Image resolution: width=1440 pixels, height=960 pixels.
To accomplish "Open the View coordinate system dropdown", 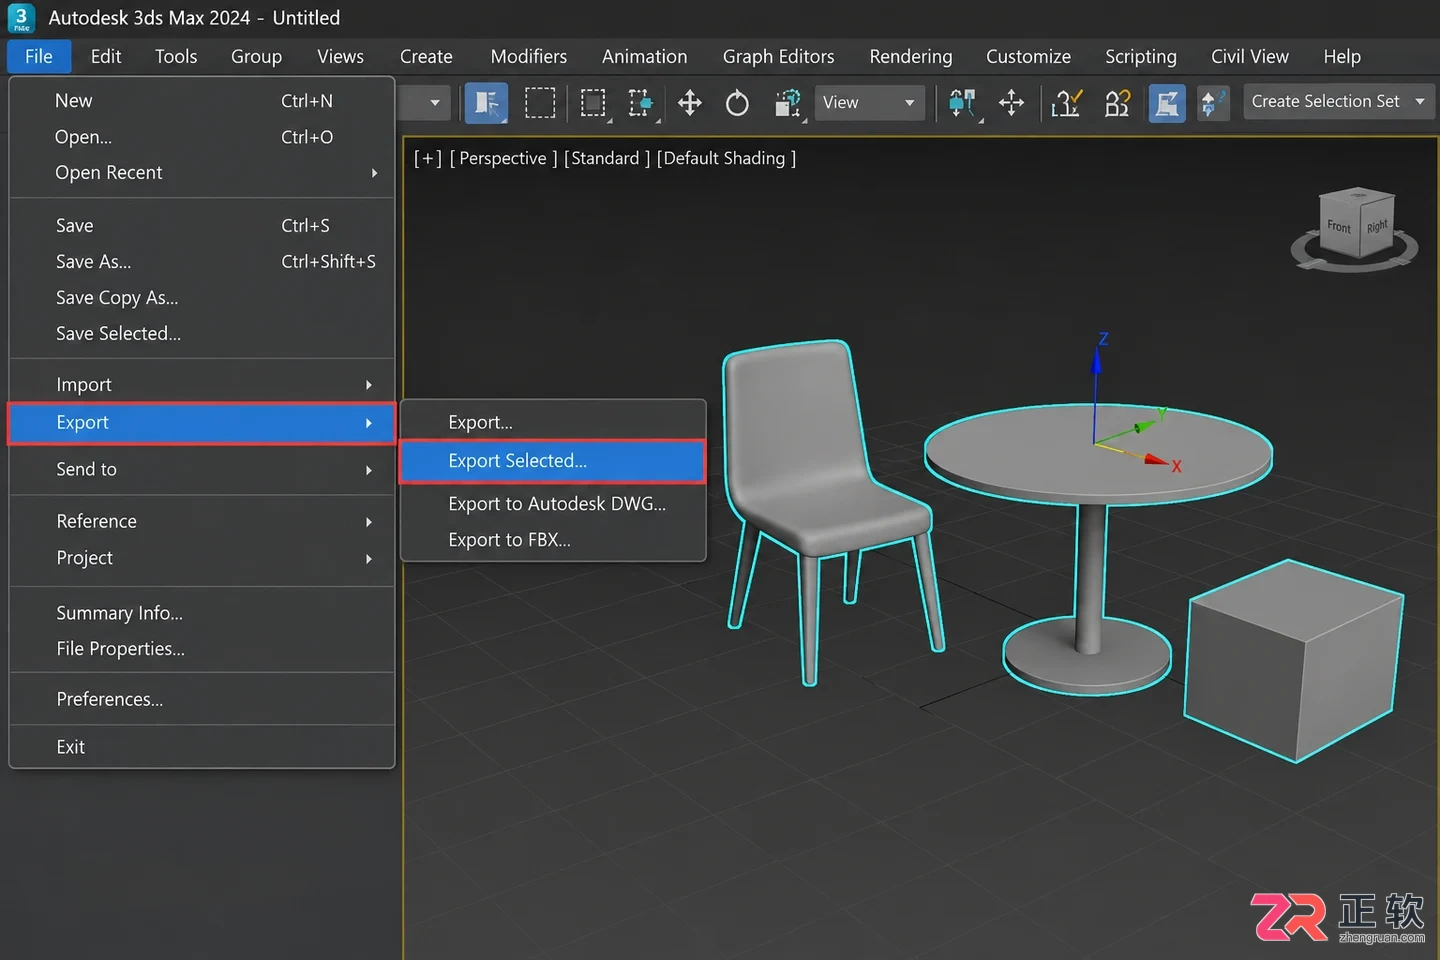I will click(869, 103).
